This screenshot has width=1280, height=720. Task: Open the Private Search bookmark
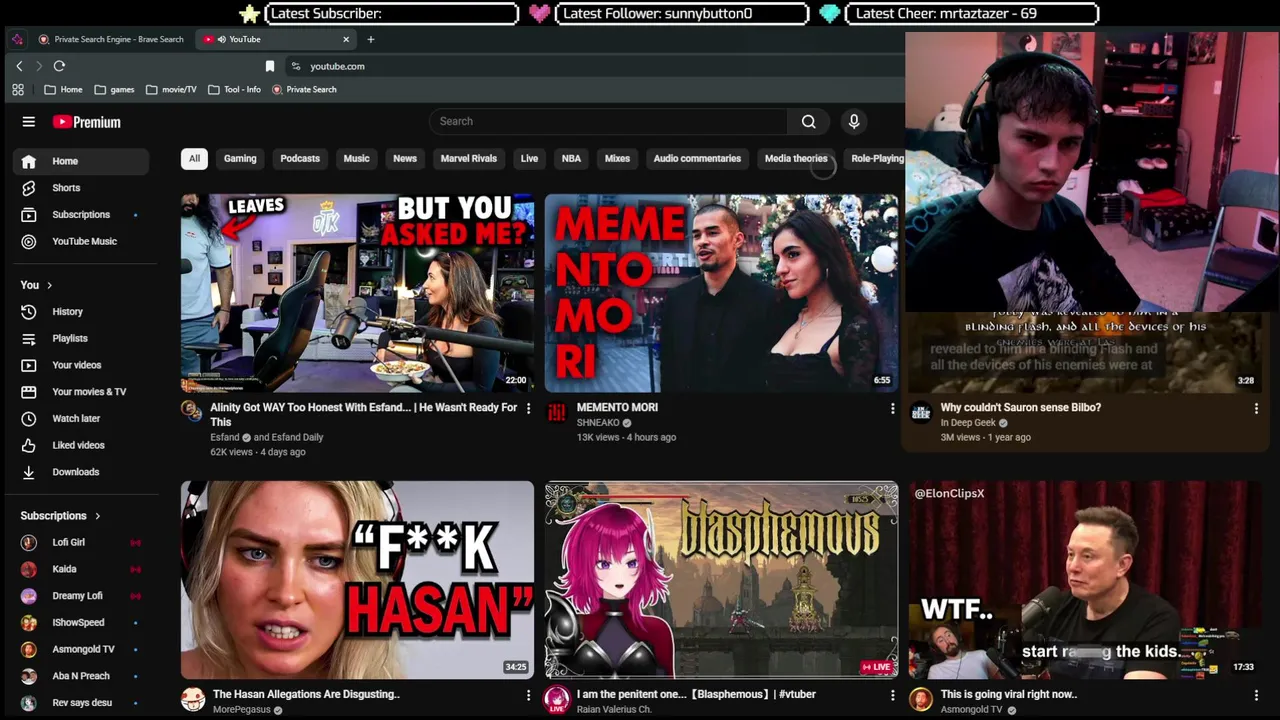coord(304,90)
